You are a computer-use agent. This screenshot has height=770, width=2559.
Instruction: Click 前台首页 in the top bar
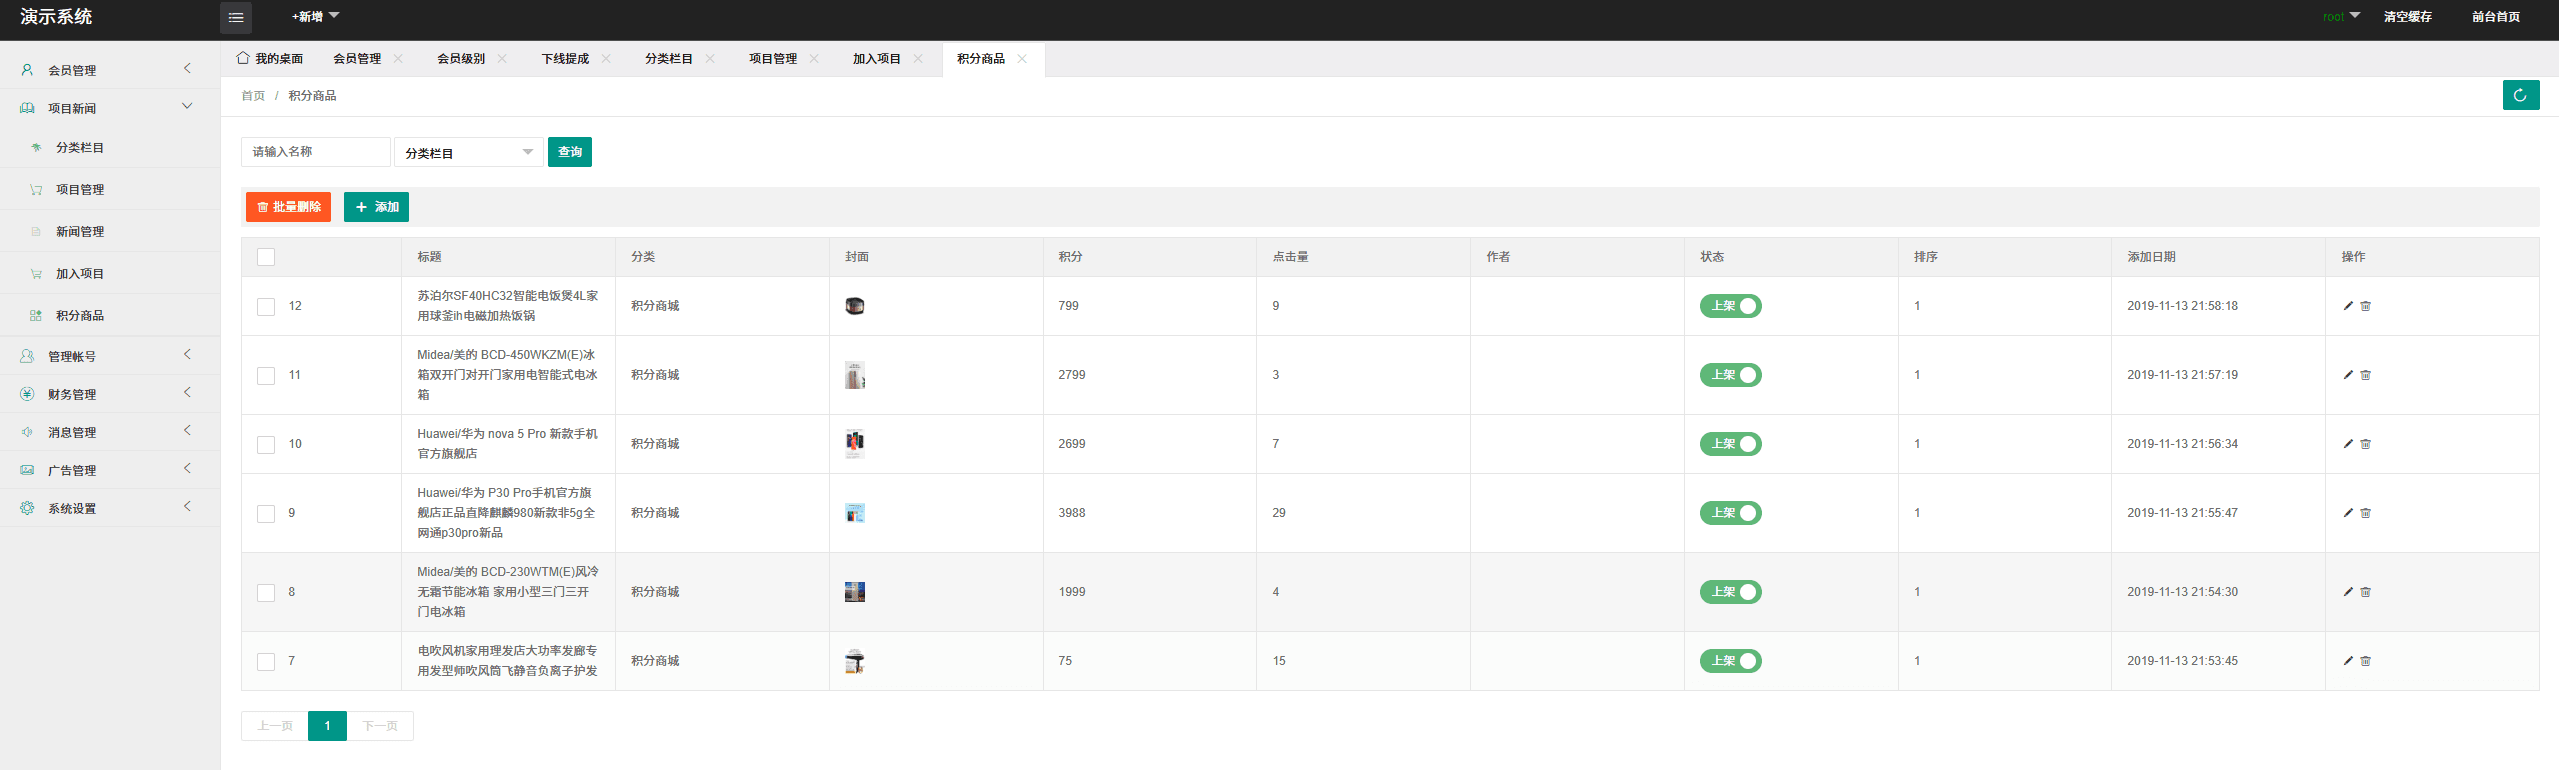pyautogui.click(x=2496, y=17)
